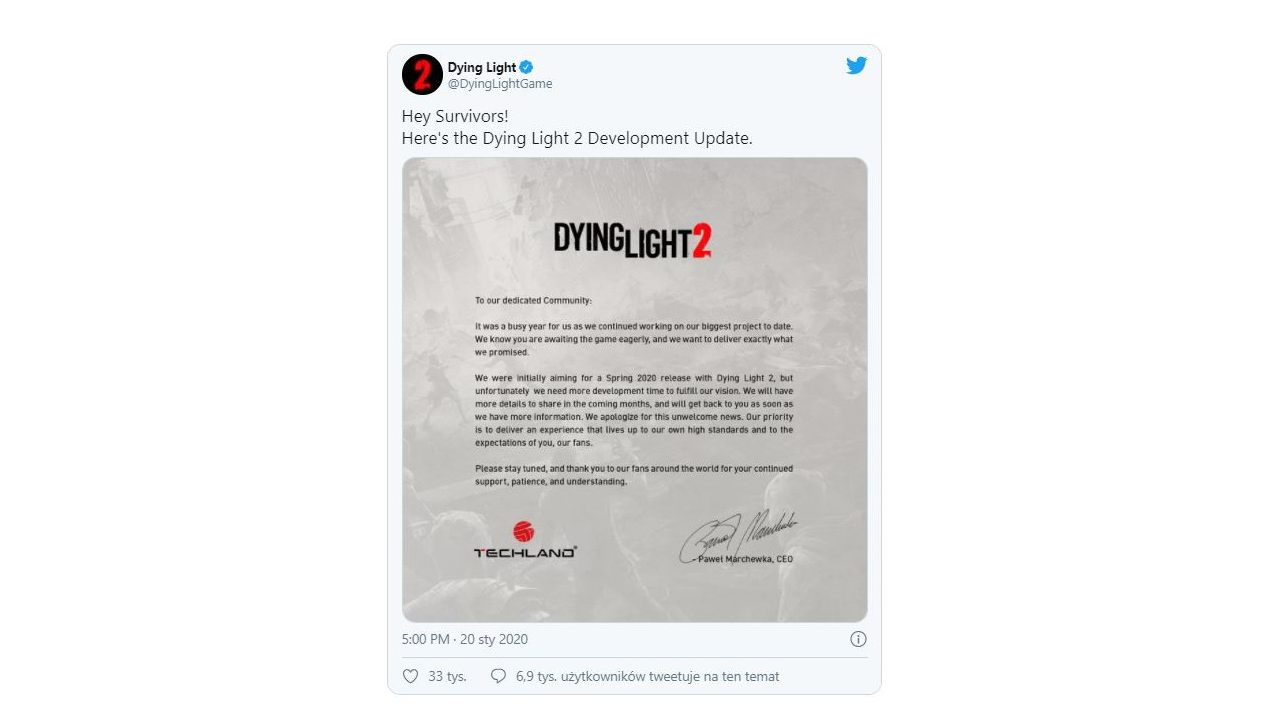
Task: Like the tweet with the heart icon
Action: tap(410, 676)
